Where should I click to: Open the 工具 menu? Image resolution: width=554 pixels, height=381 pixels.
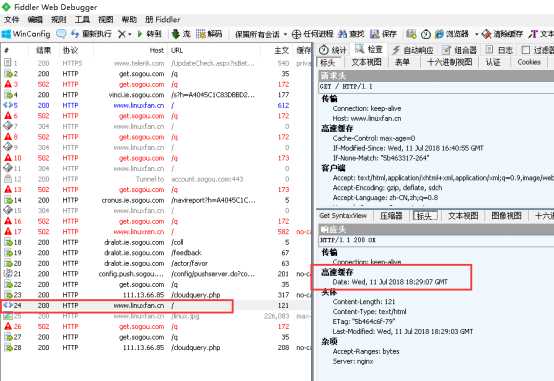[x=82, y=19]
